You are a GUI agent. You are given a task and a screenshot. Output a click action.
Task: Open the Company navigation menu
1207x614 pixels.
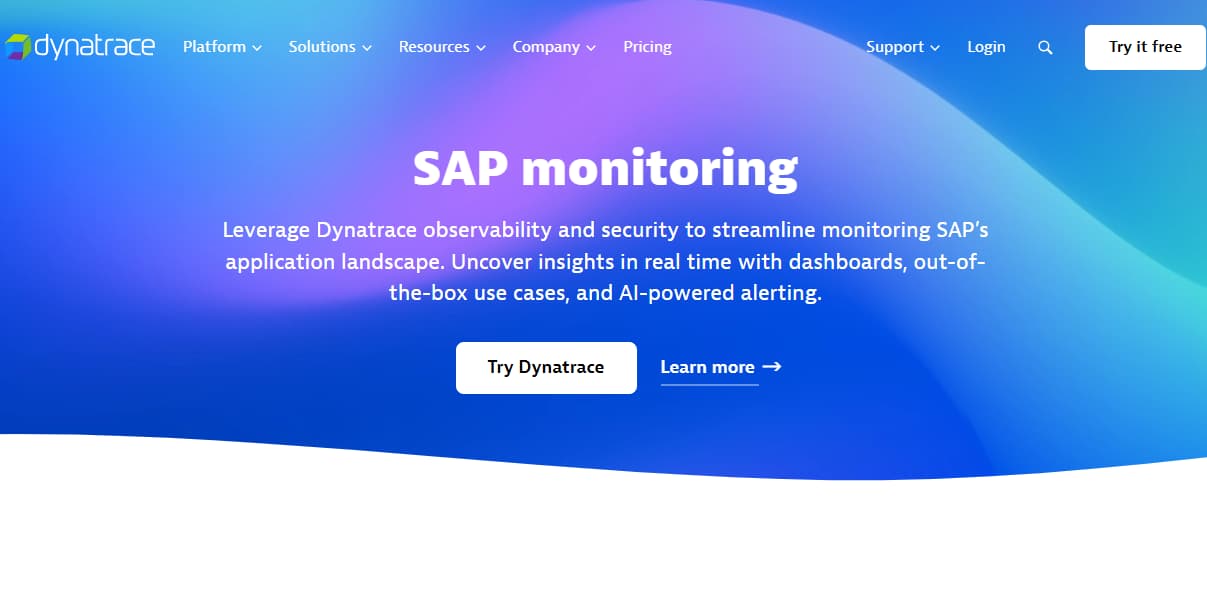(x=547, y=46)
